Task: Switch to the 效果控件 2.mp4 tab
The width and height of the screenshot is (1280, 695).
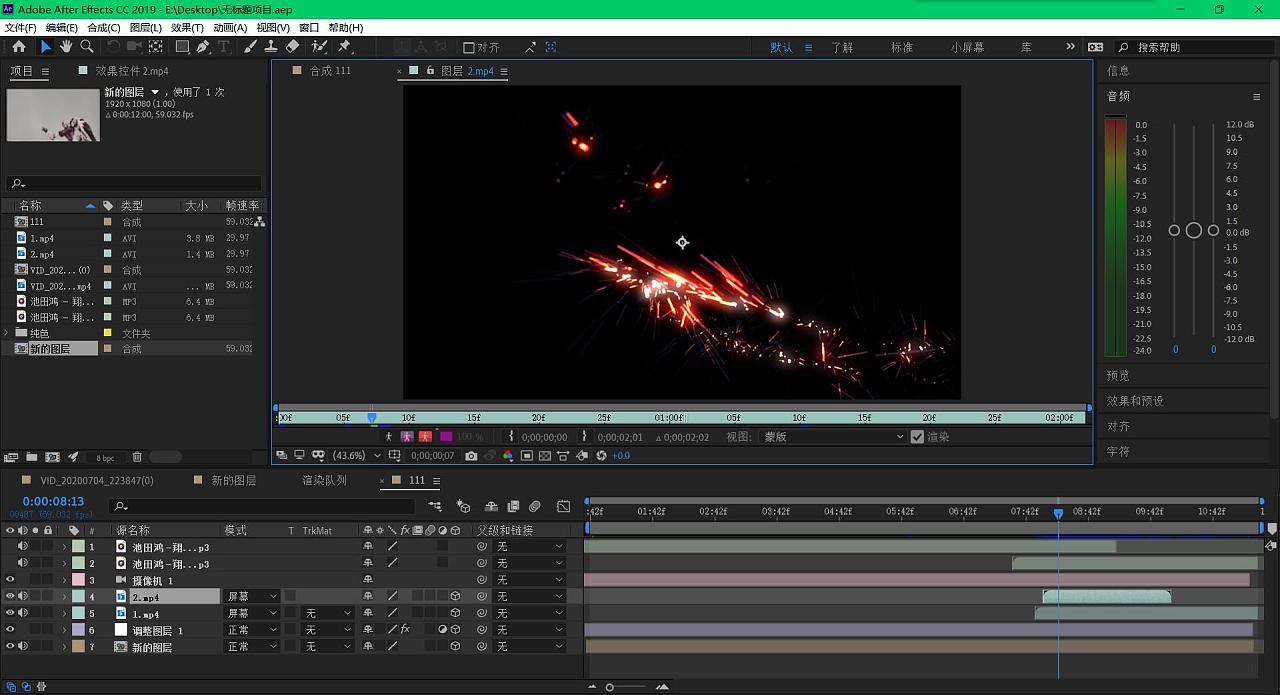Action: pyautogui.click(x=132, y=71)
